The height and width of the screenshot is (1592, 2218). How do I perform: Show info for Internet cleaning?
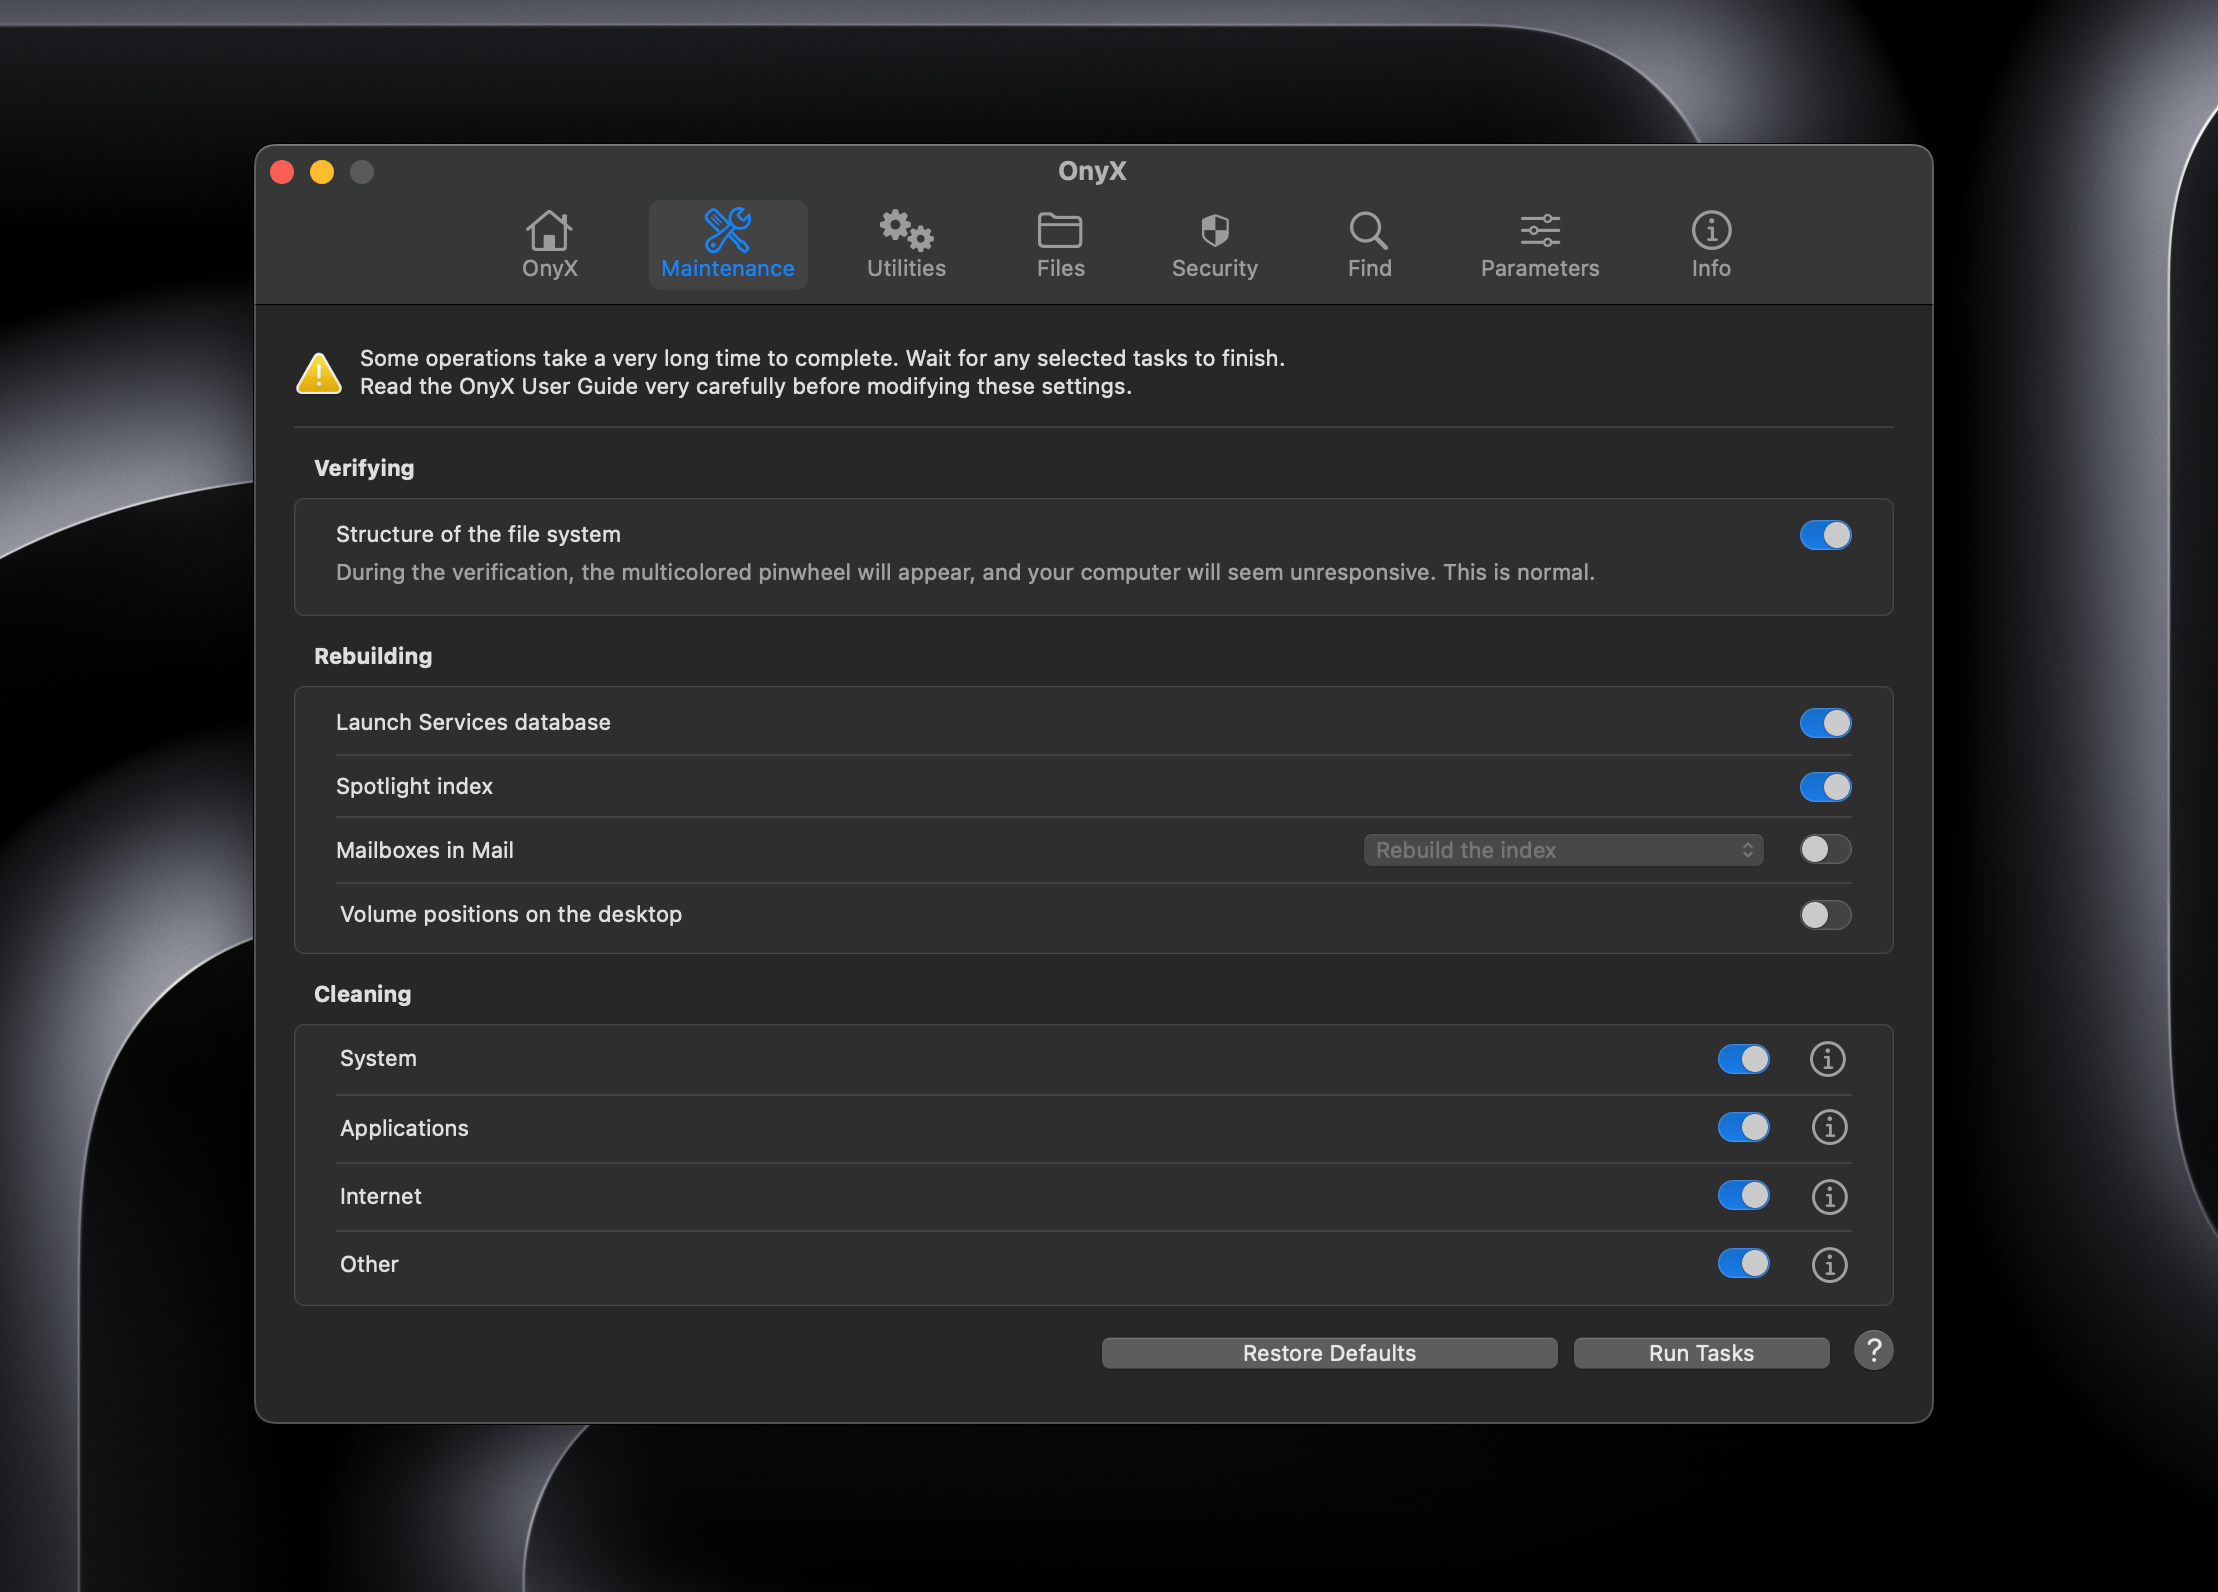pos(1829,1197)
